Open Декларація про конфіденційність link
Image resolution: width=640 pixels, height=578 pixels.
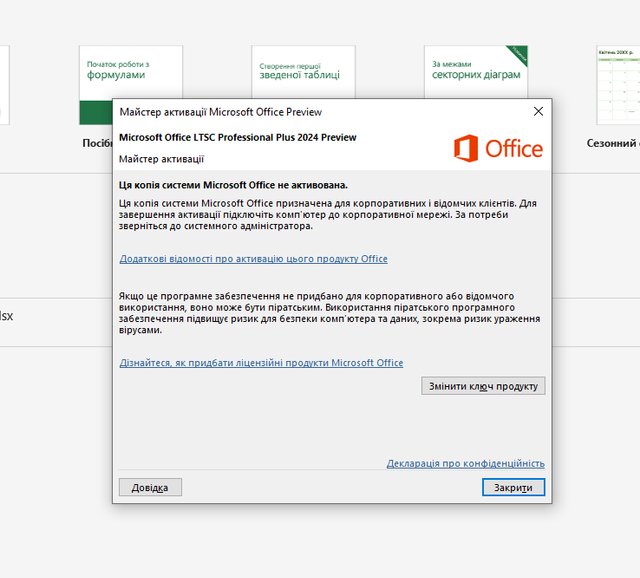[x=466, y=463]
